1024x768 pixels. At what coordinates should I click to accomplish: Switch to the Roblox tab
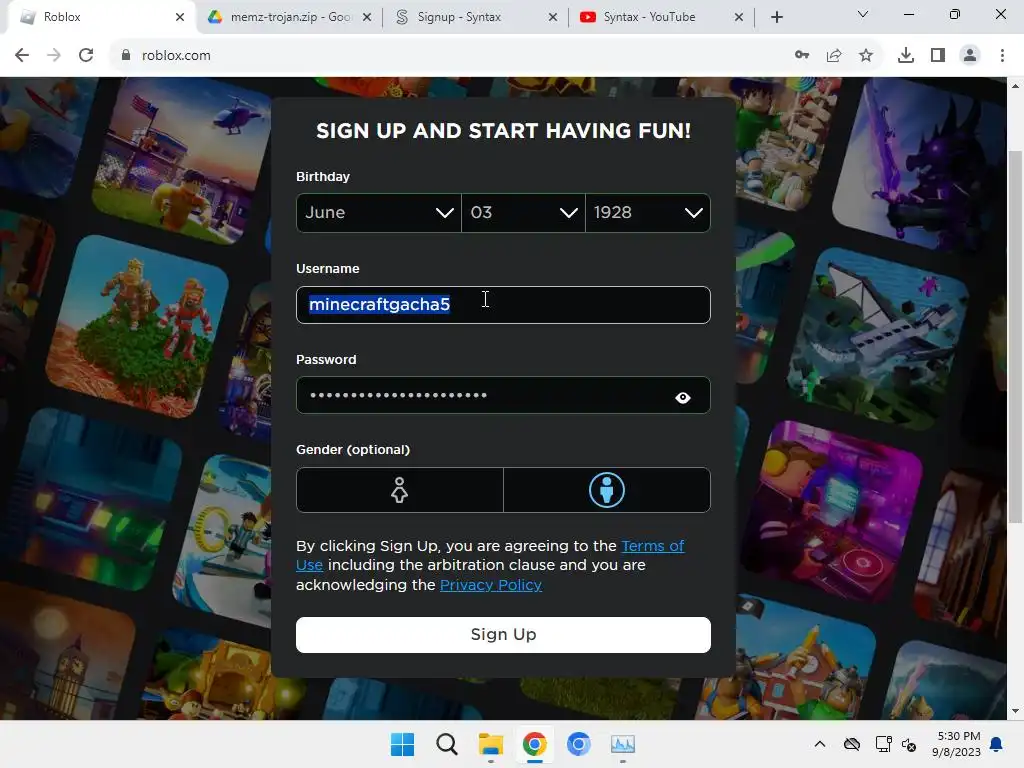click(x=98, y=17)
